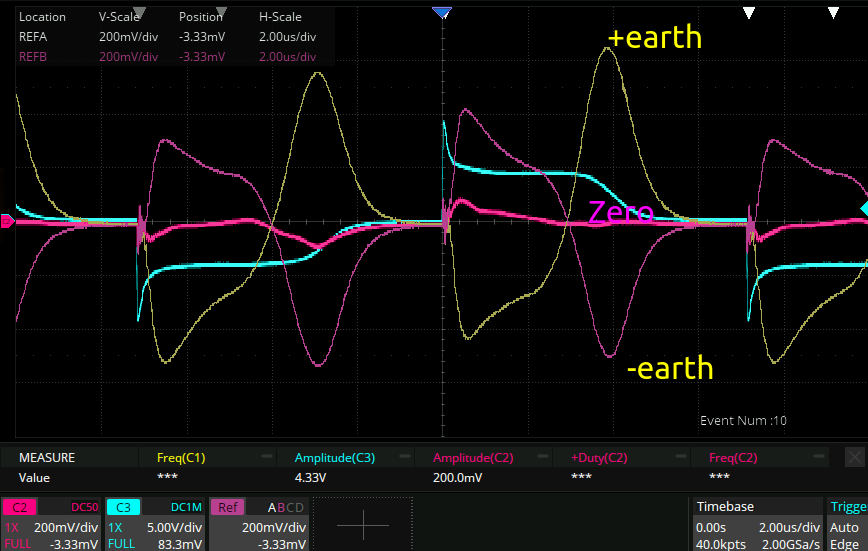Click the Ref reference waveform badge
This screenshot has width=868, height=551.
point(225,507)
